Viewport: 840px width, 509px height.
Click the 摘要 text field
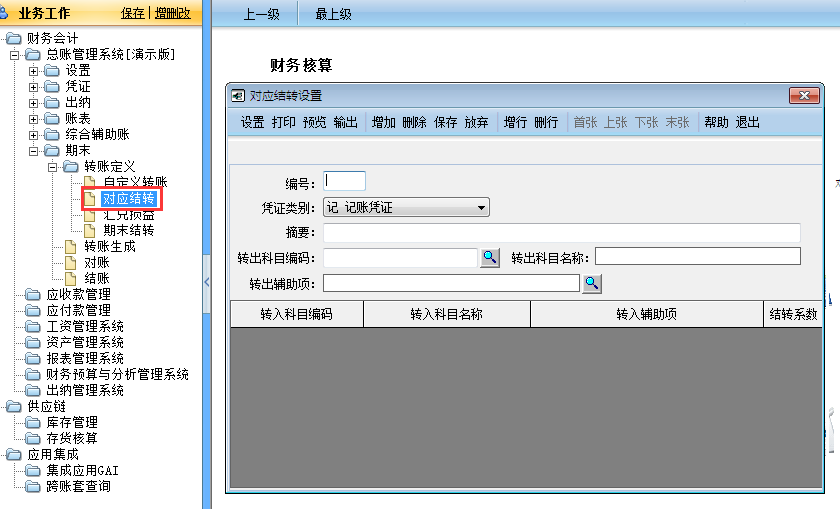click(x=561, y=233)
